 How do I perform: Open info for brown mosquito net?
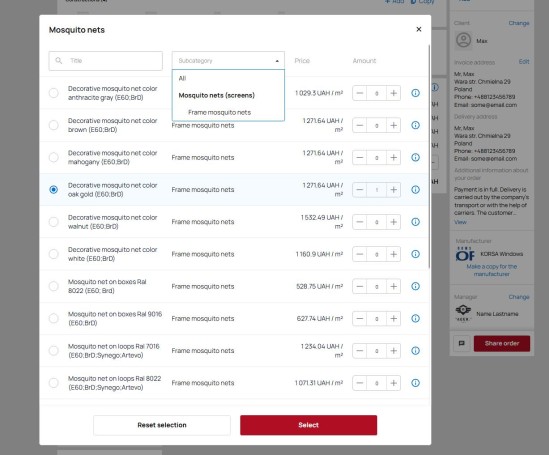click(x=415, y=125)
